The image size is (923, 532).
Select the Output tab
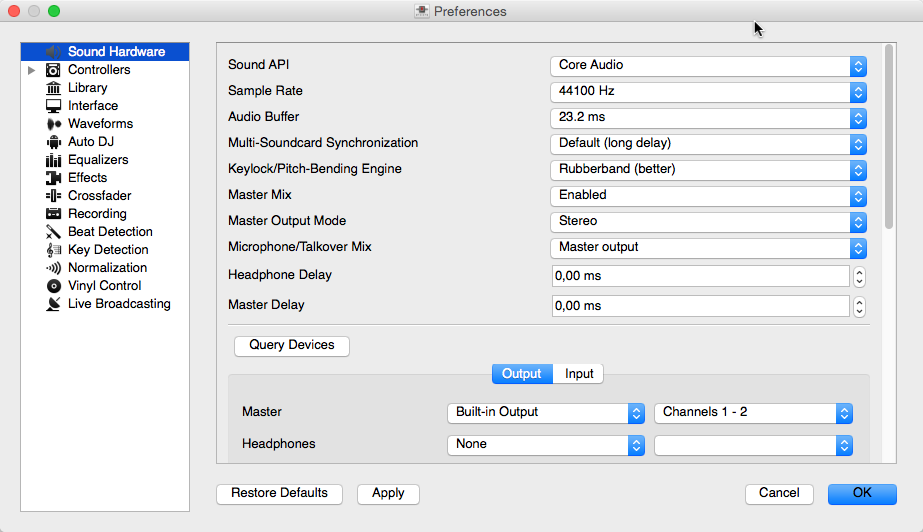click(x=521, y=374)
